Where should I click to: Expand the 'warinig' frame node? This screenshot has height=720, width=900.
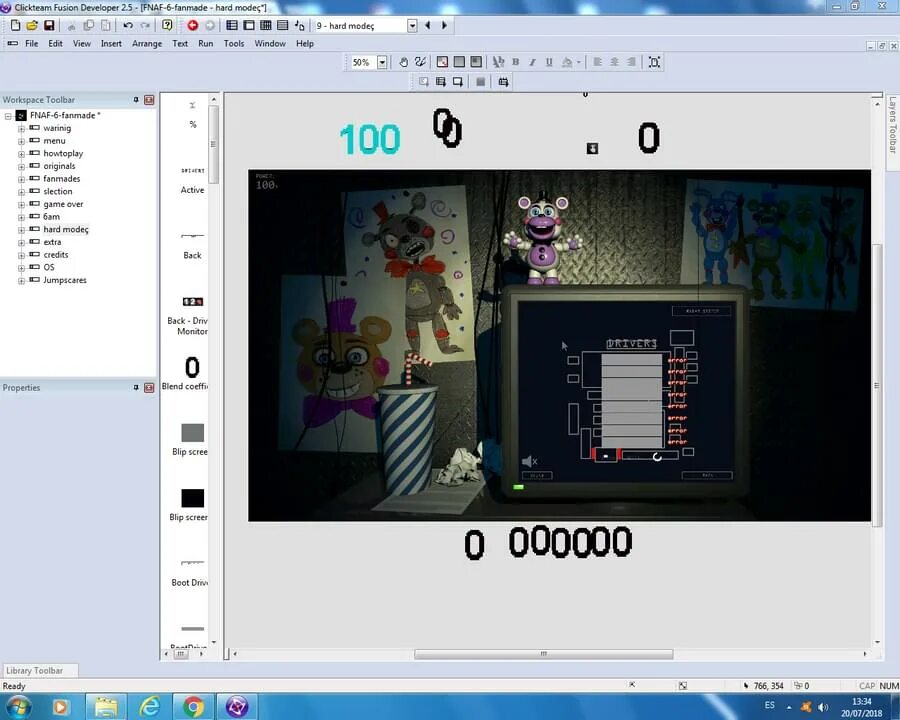(21, 129)
